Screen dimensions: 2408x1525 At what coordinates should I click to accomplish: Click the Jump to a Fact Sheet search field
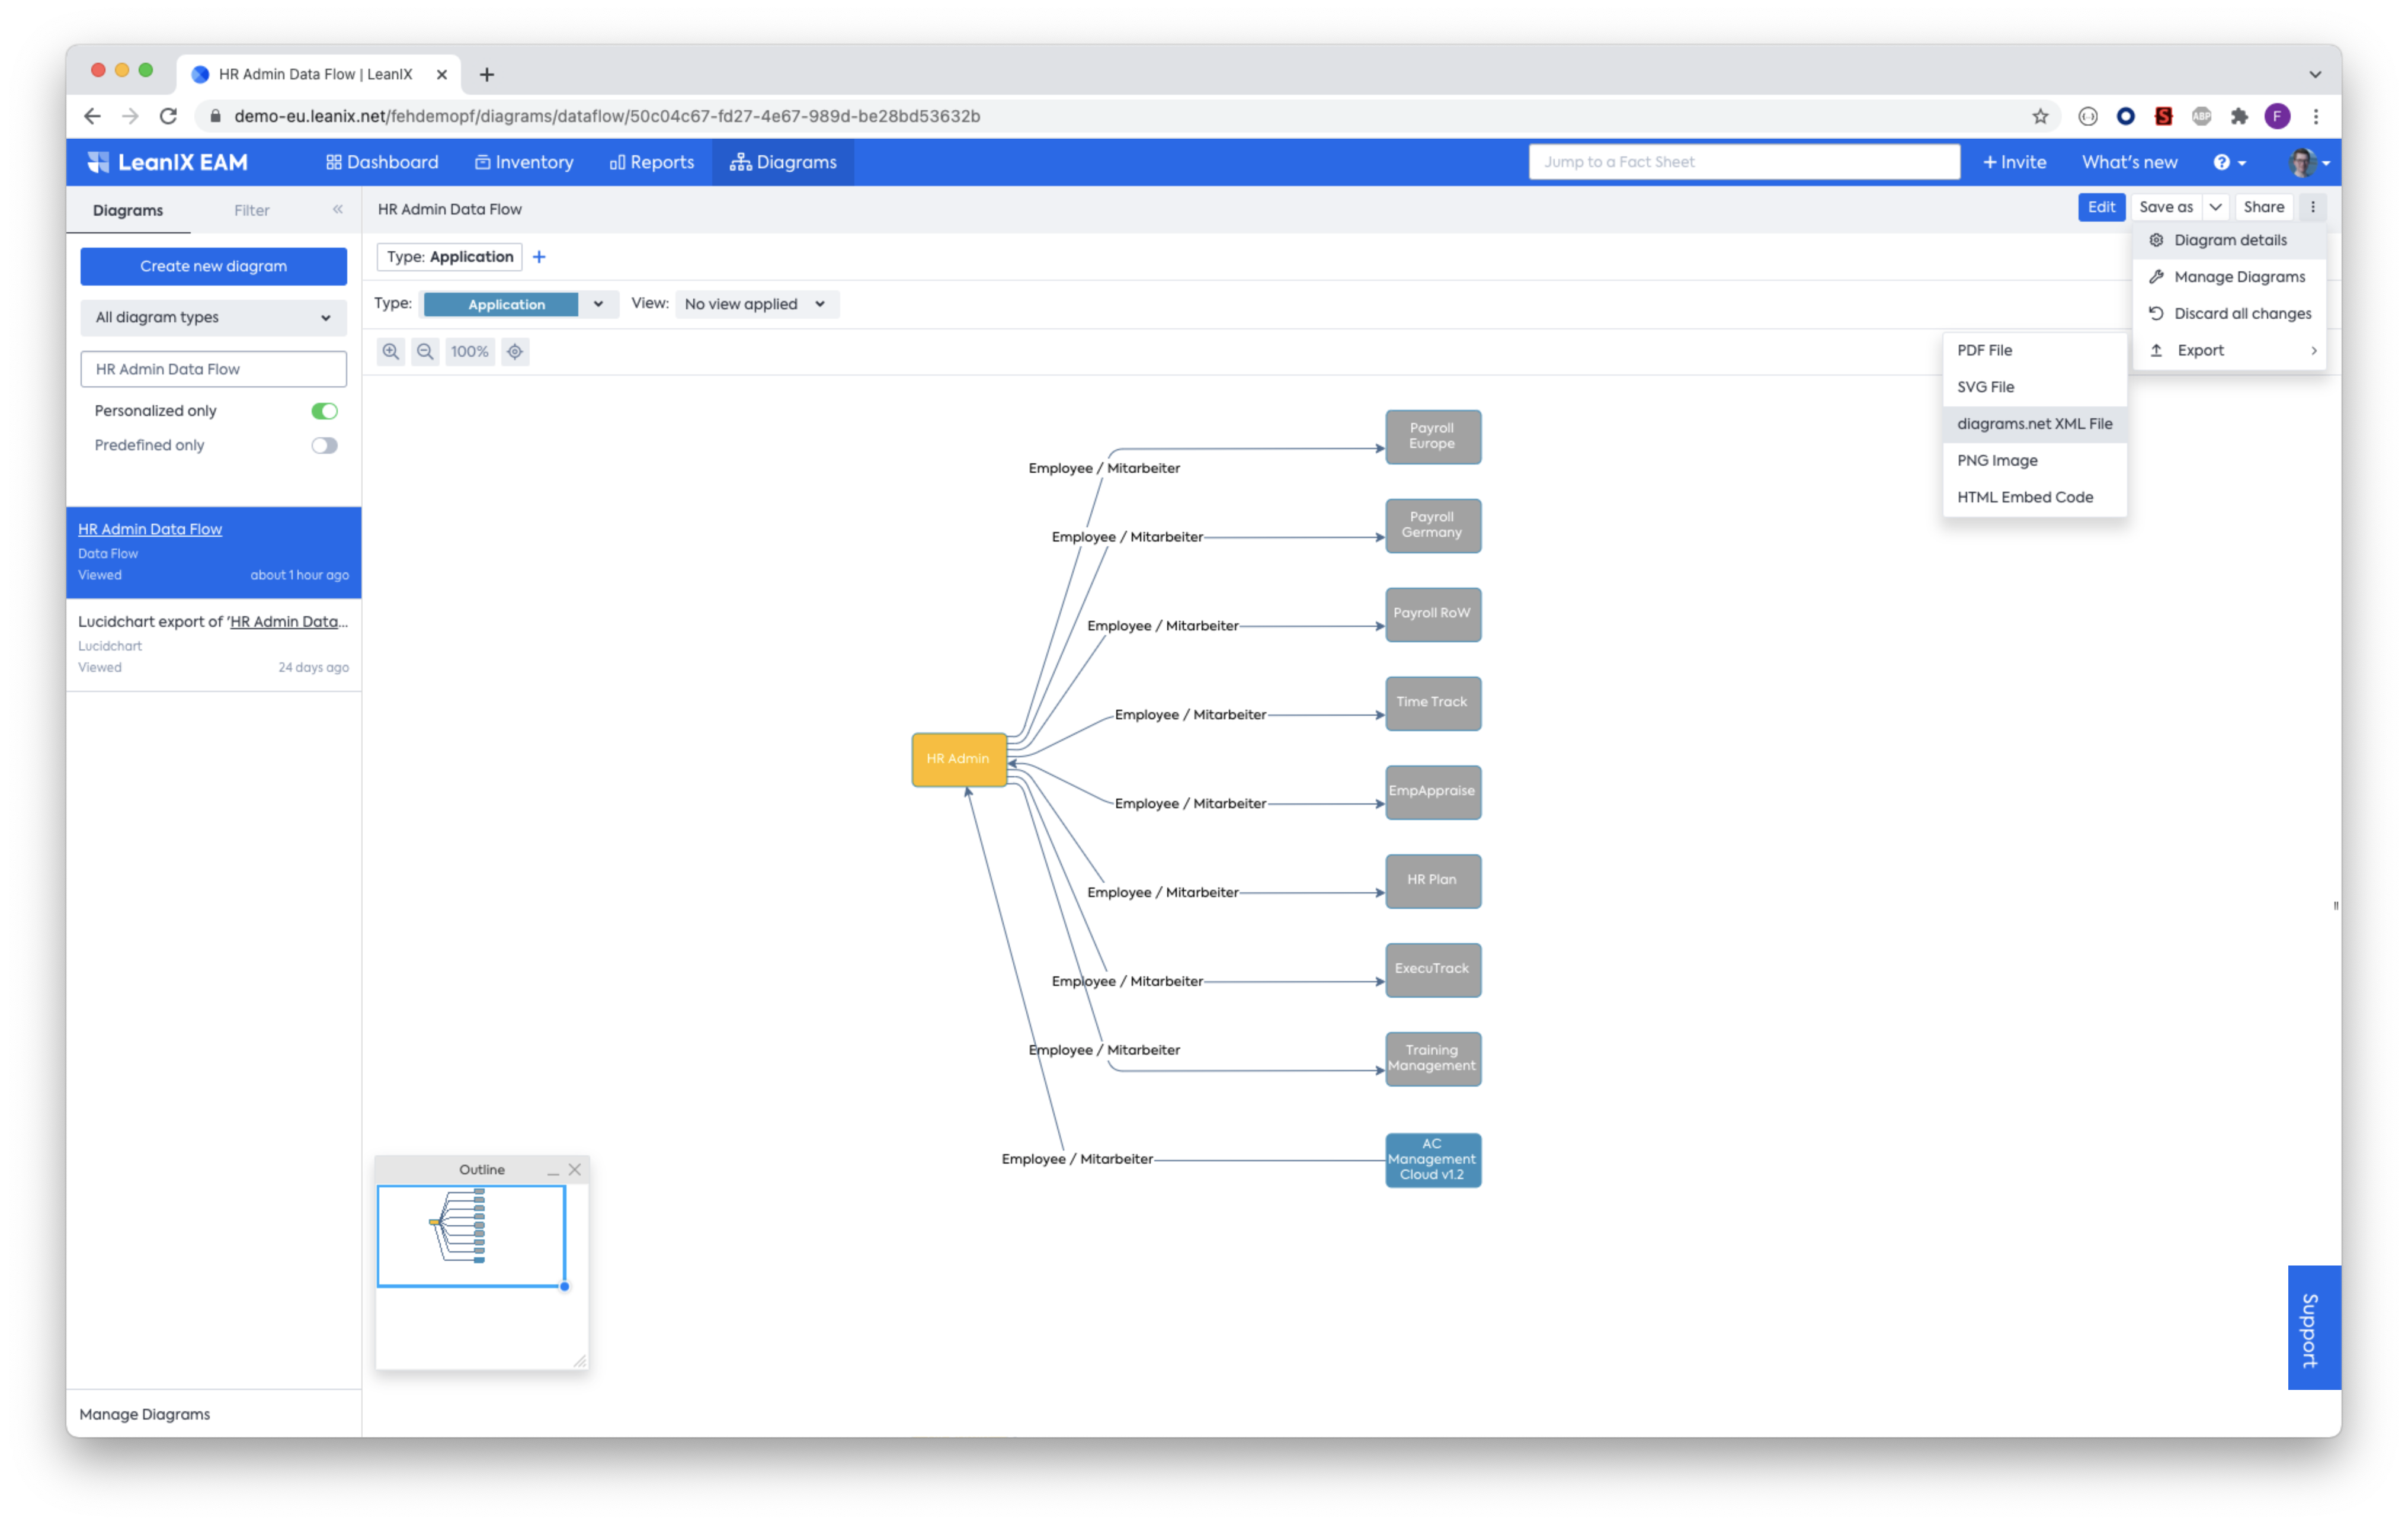click(x=1743, y=162)
